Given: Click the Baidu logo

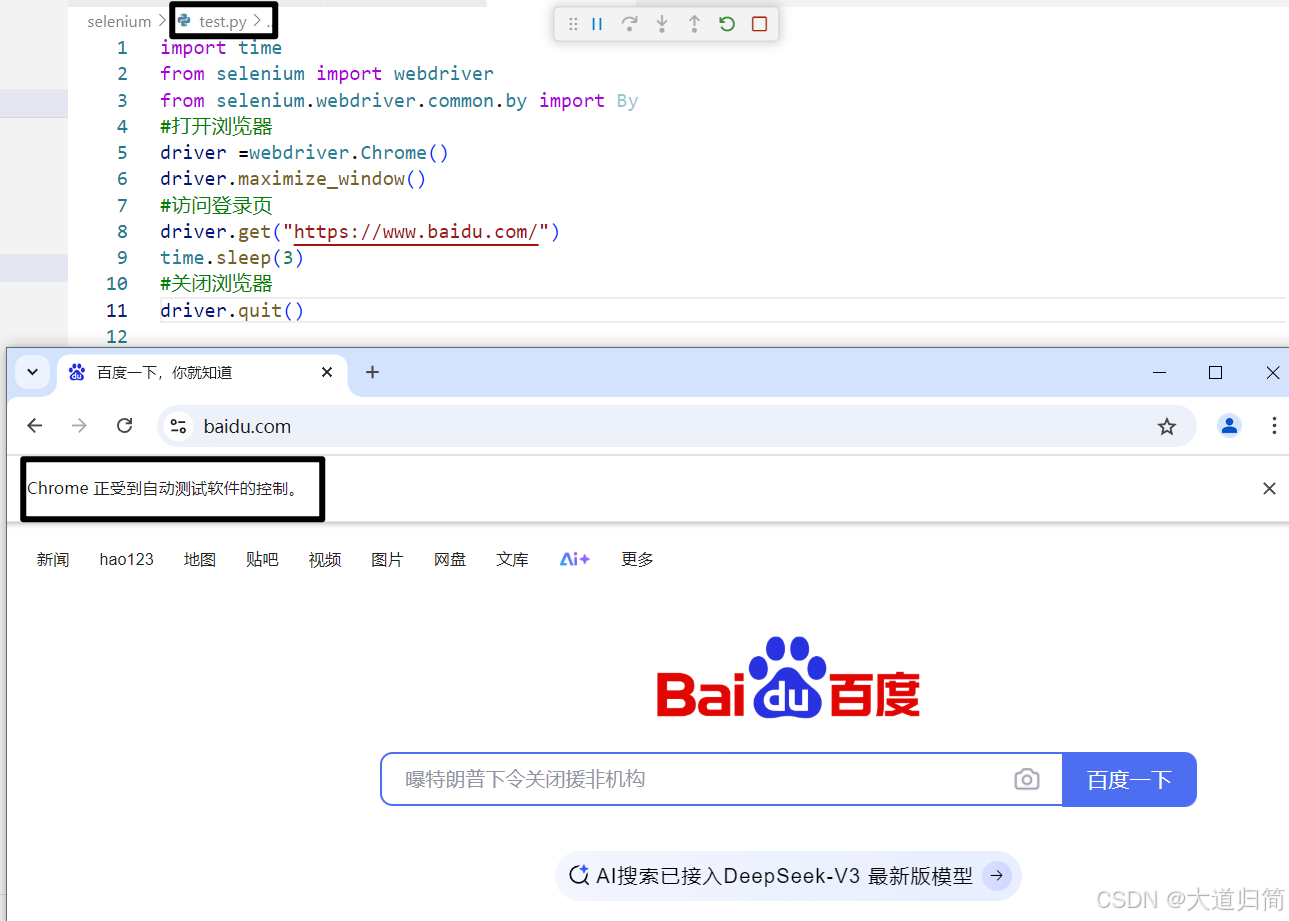Looking at the screenshot, I should (788, 677).
